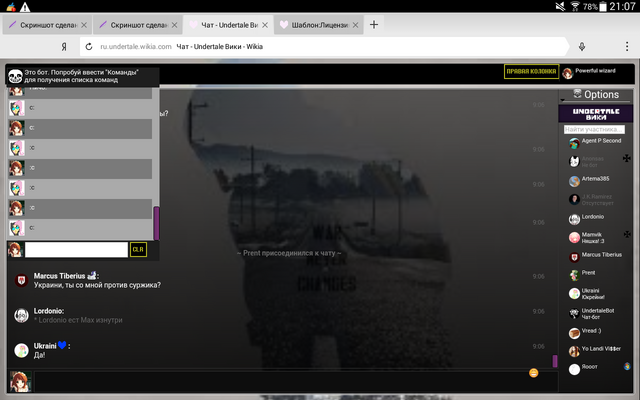This screenshot has width=640, height=400.
Task: Tap the battery 78% indicator
Action: pos(595,7)
